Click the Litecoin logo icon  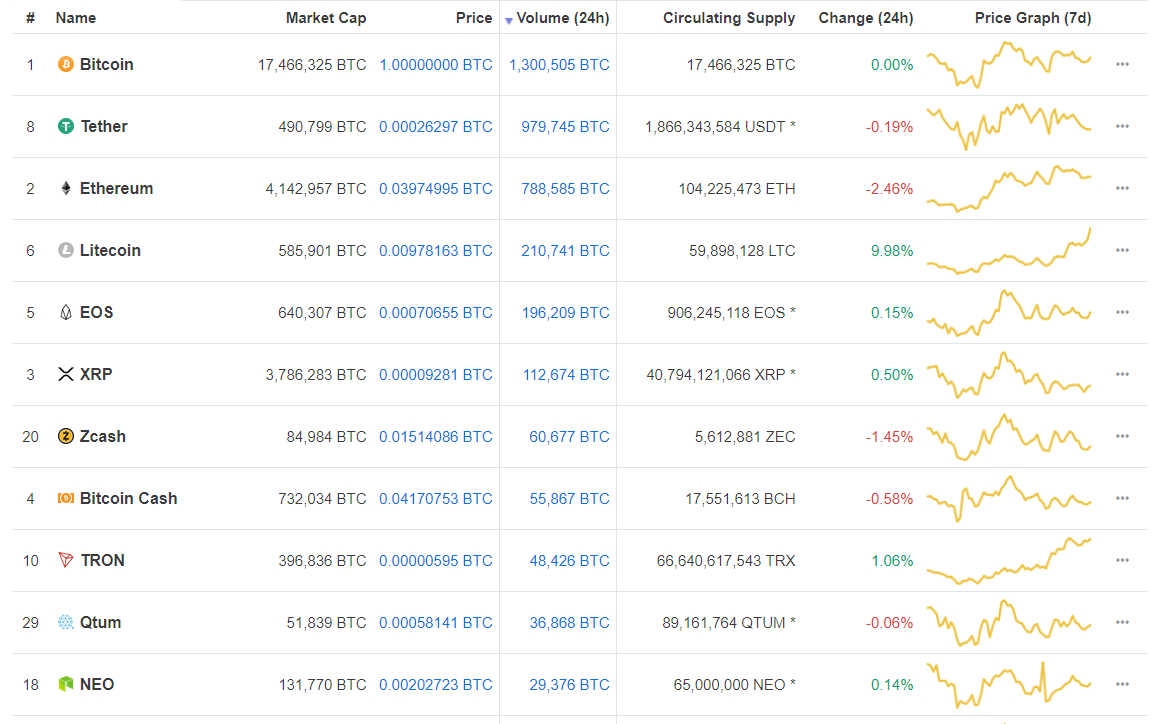coord(66,251)
